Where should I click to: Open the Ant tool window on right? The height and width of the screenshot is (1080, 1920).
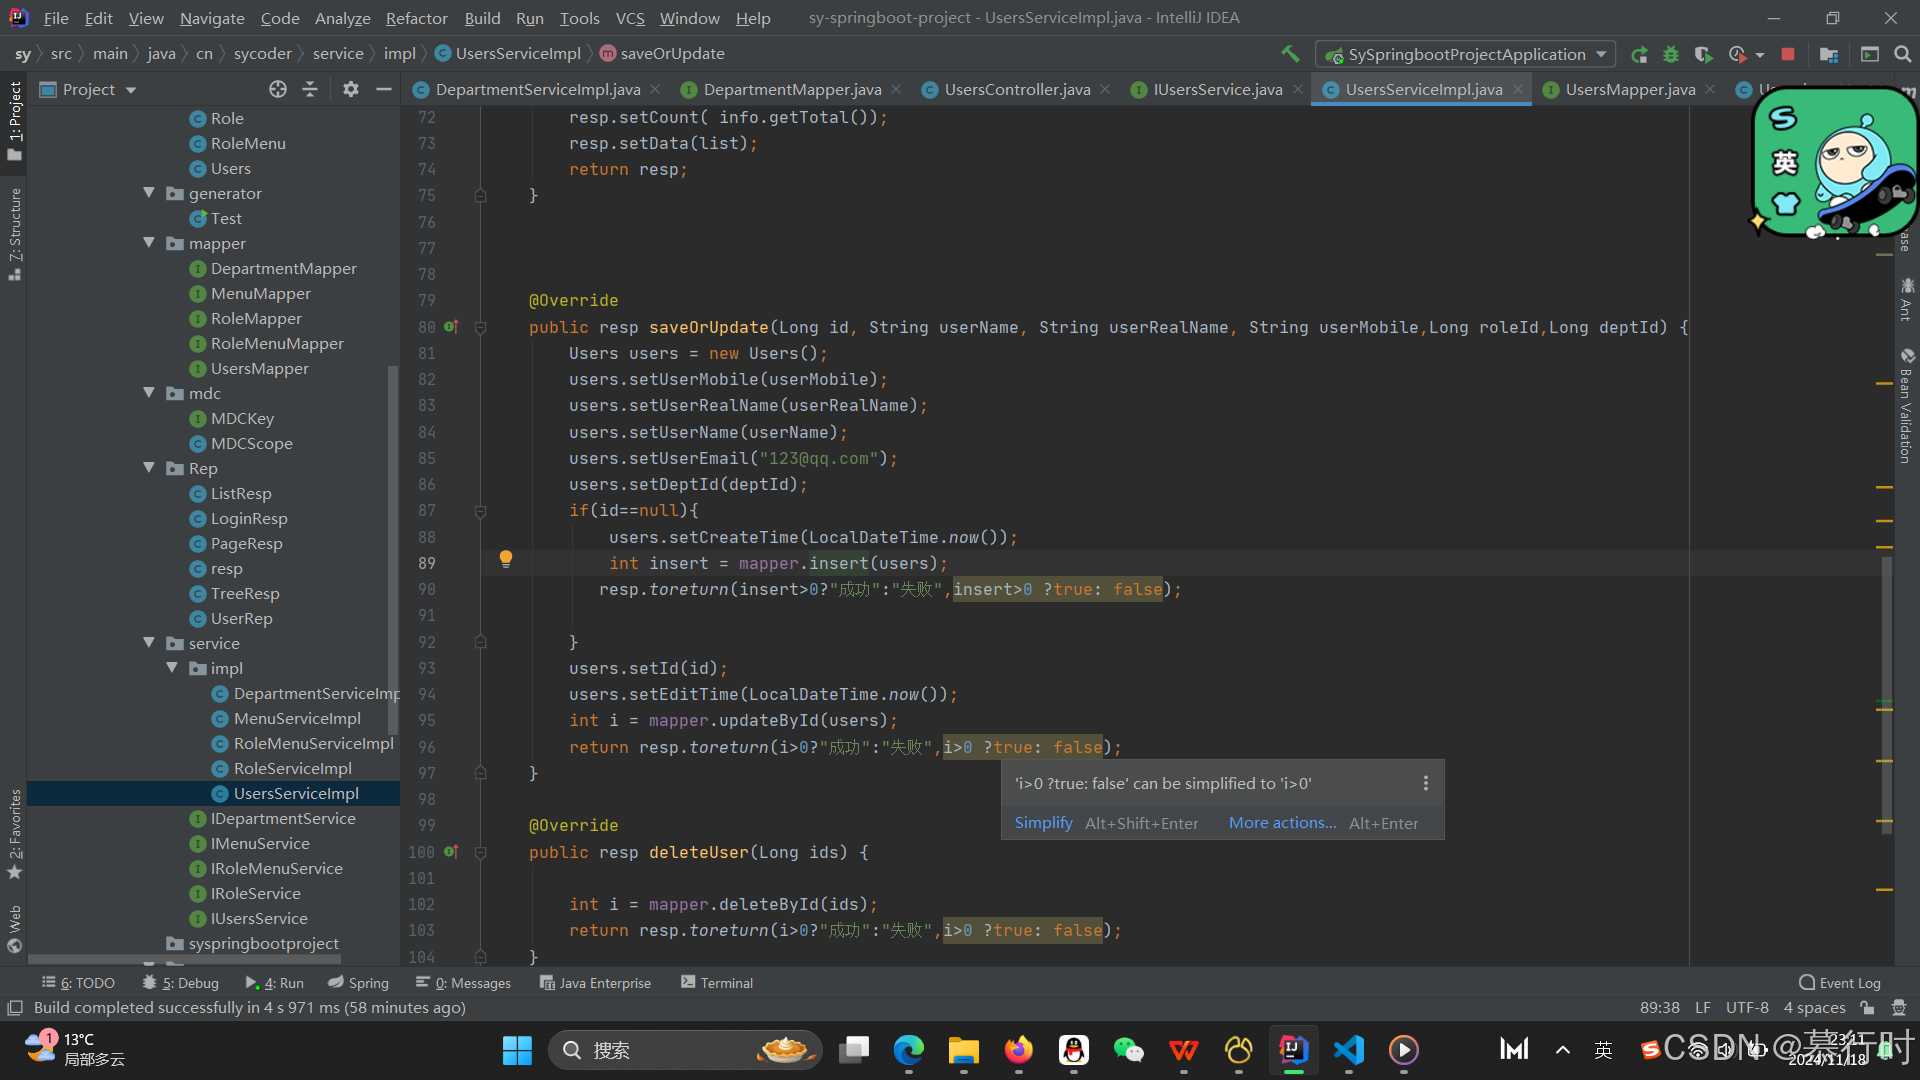(1906, 300)
